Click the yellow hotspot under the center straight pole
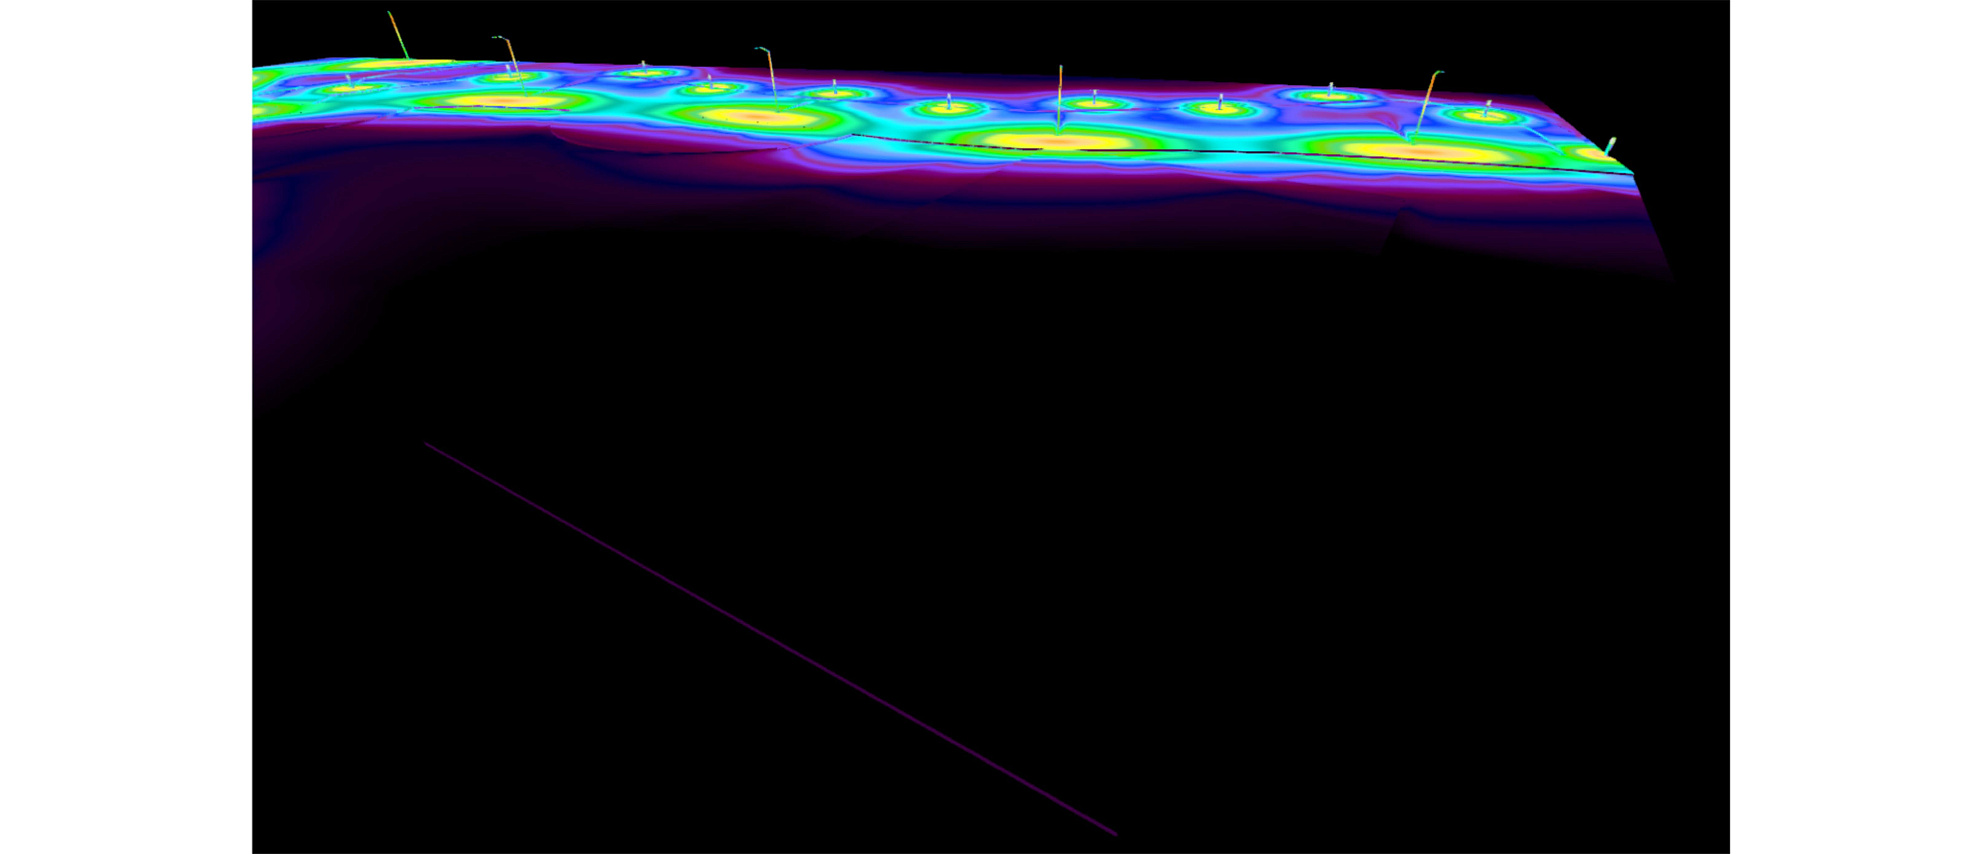Screen dimensions: 1980x854 click(1060, 142)
